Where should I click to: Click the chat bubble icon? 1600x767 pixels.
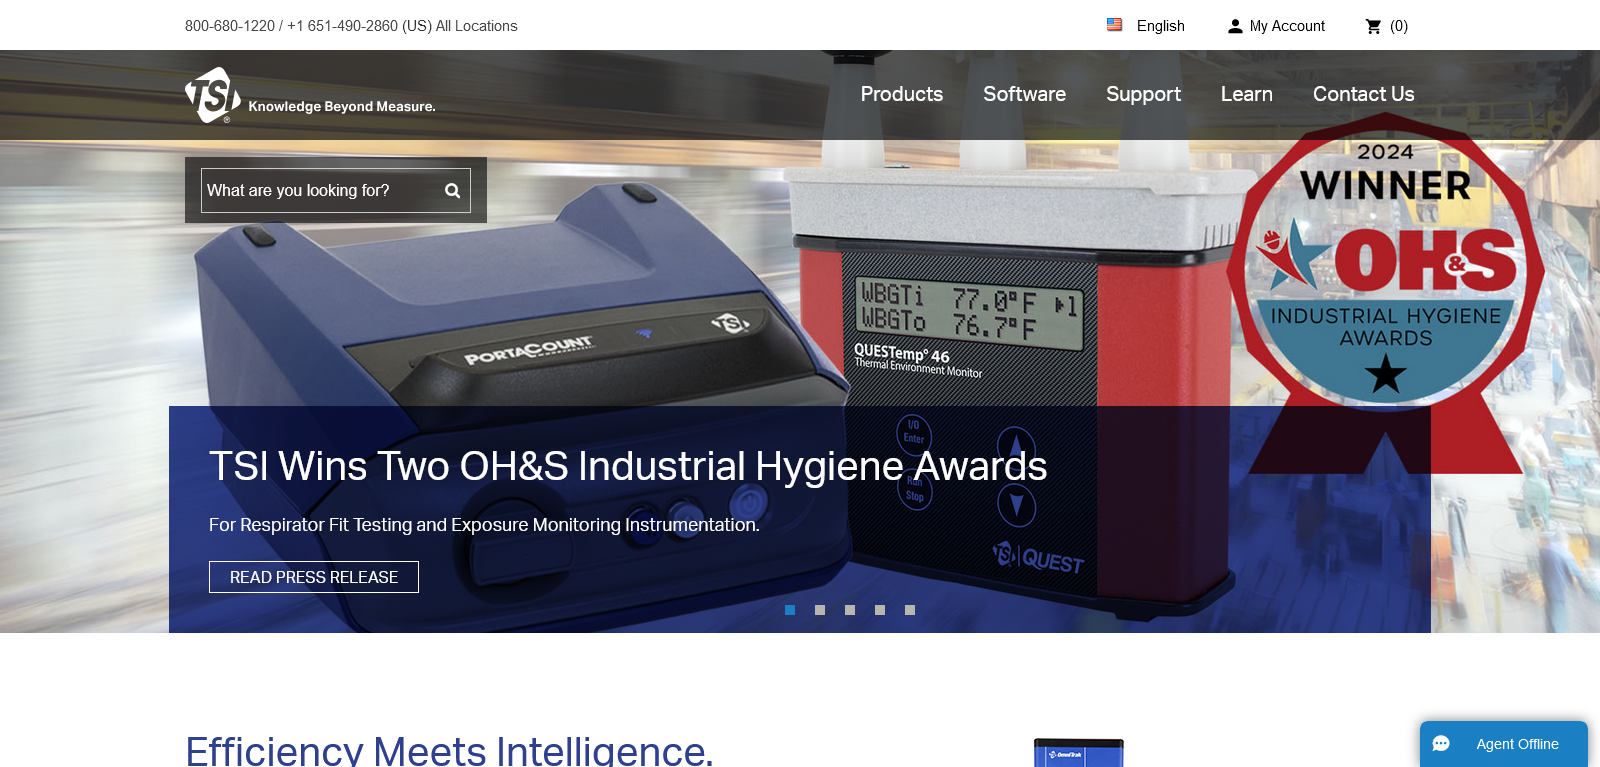tap(1441, 744)
